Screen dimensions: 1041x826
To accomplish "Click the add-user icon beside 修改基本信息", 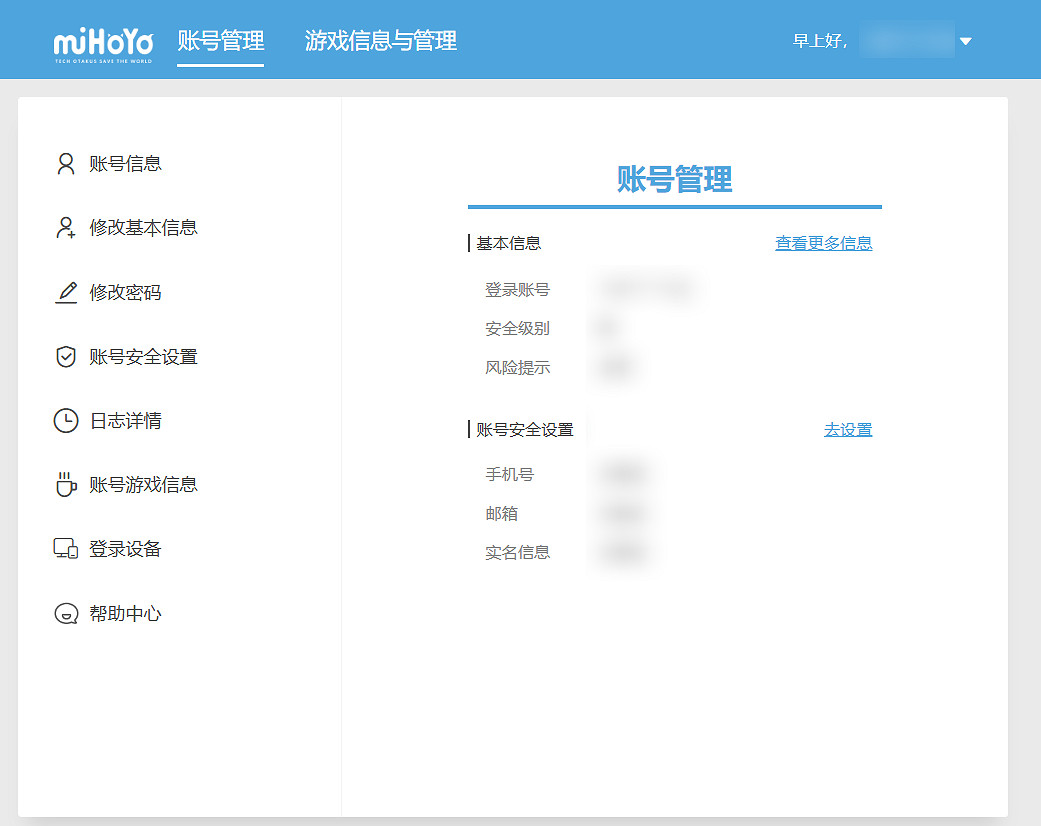I will (x=66, y=228).
